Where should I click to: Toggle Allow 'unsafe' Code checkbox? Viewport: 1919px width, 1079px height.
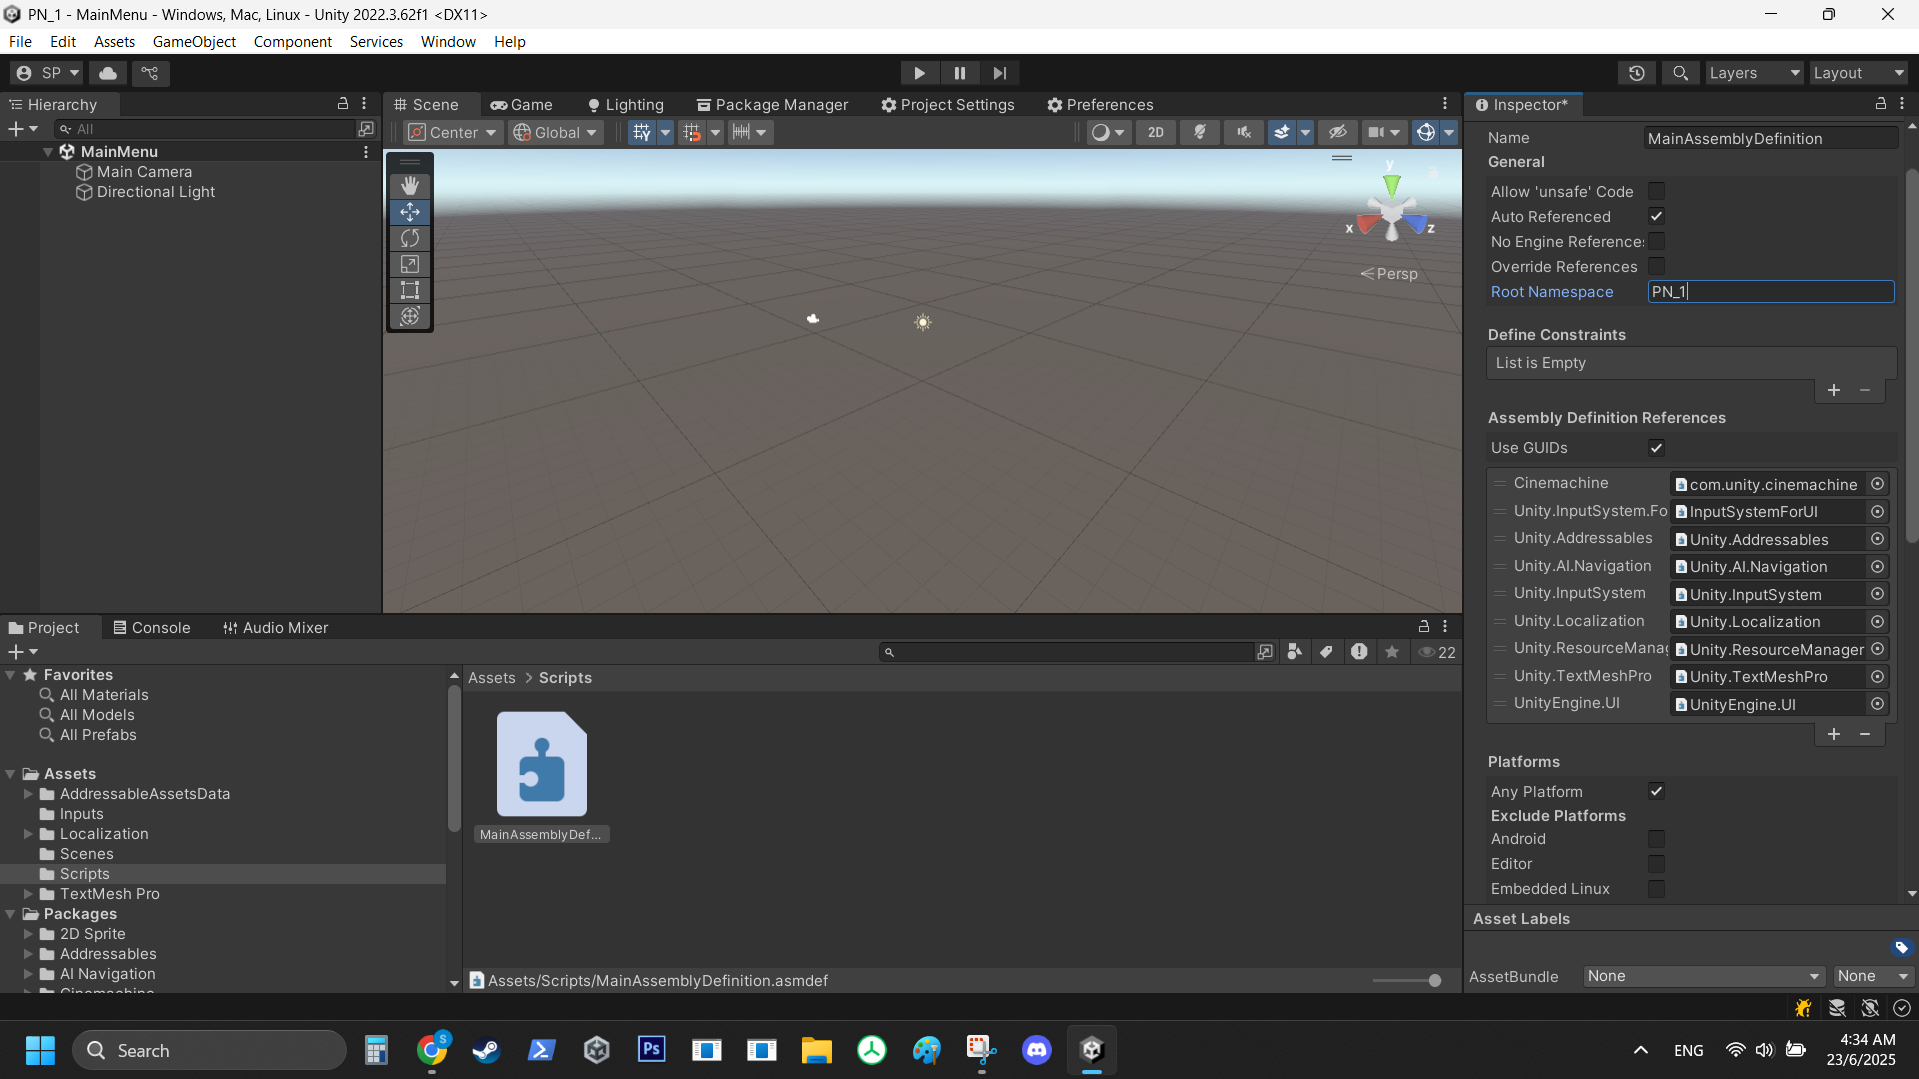[1657, 191]
